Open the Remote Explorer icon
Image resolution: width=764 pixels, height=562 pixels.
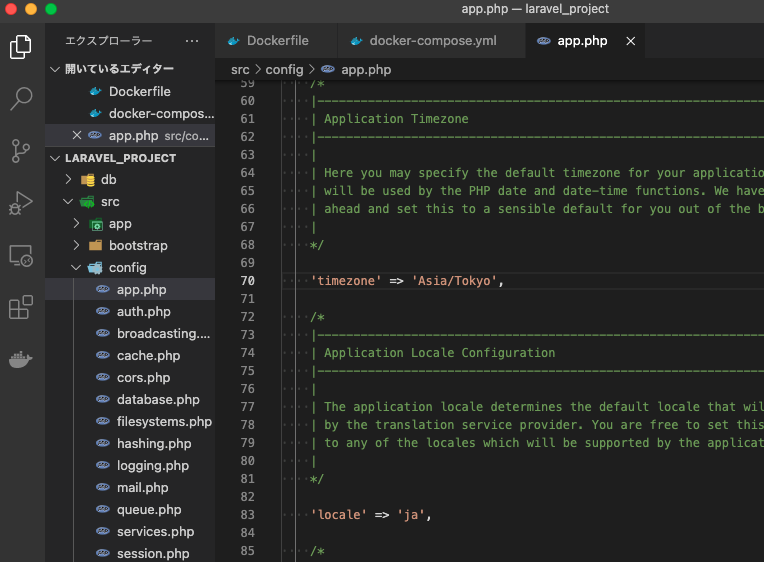[21, 255]
